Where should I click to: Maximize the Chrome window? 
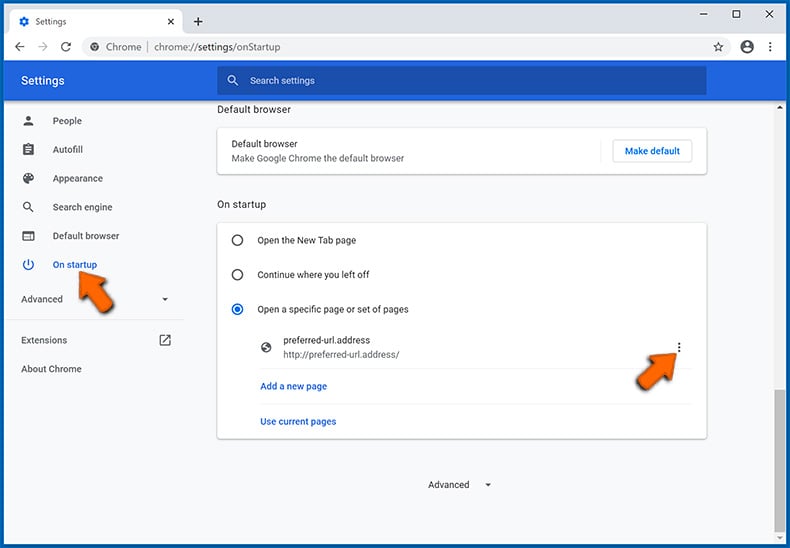tap(736, 15)
